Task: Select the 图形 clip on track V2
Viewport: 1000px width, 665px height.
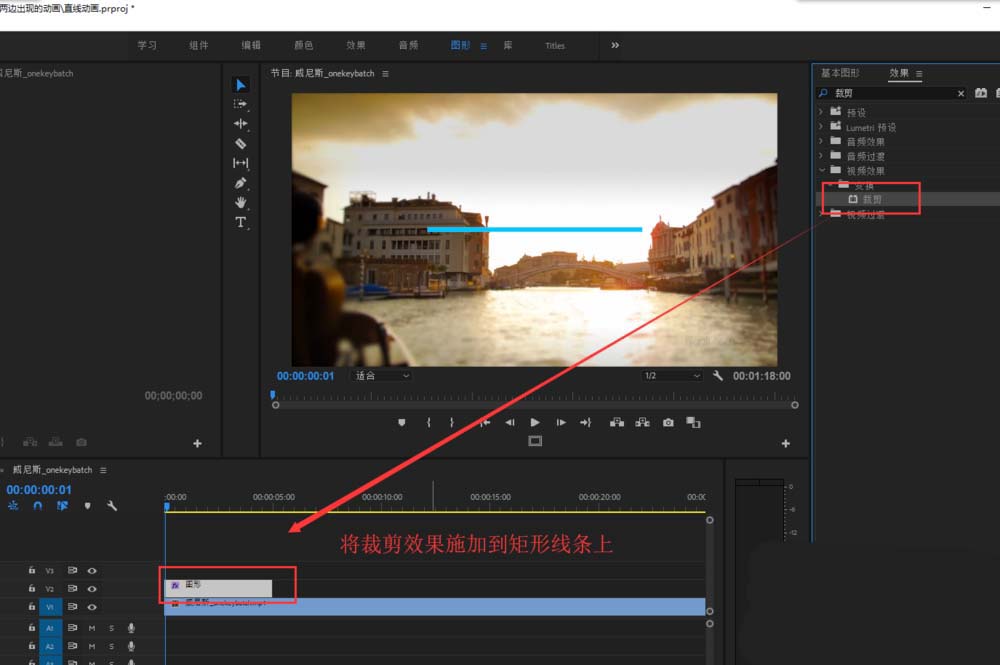Action: (220, 585)
